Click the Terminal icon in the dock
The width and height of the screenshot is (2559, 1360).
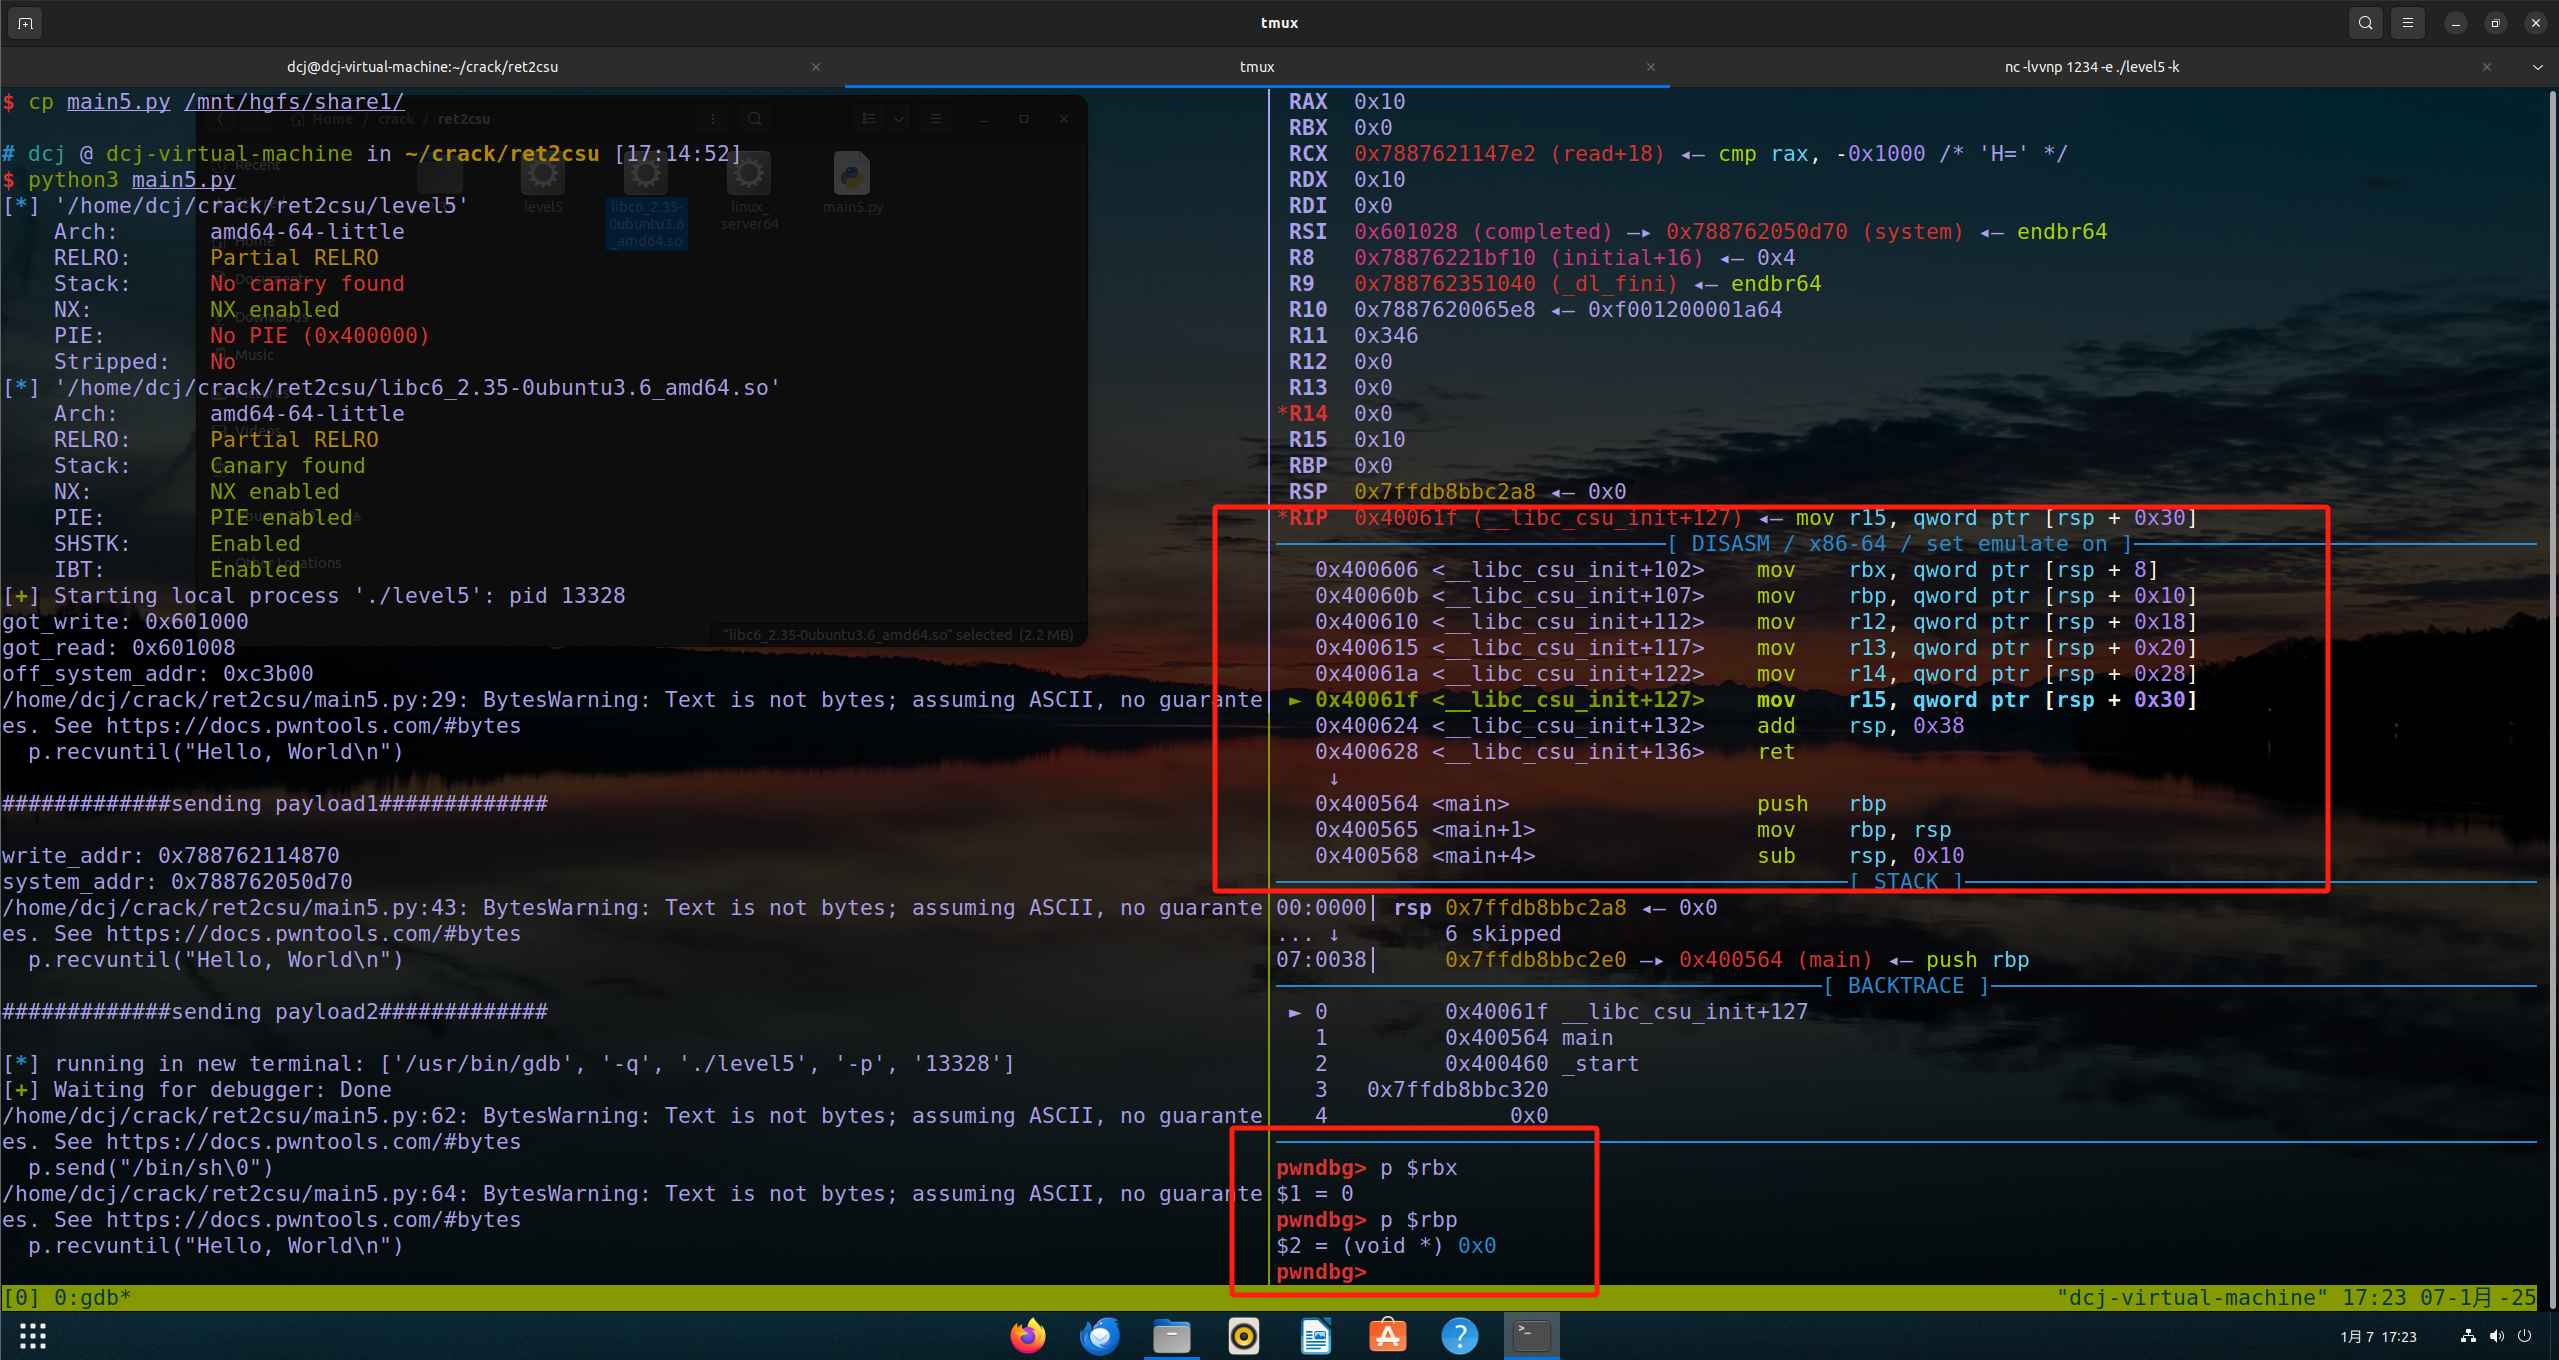click(1532, 1336)
